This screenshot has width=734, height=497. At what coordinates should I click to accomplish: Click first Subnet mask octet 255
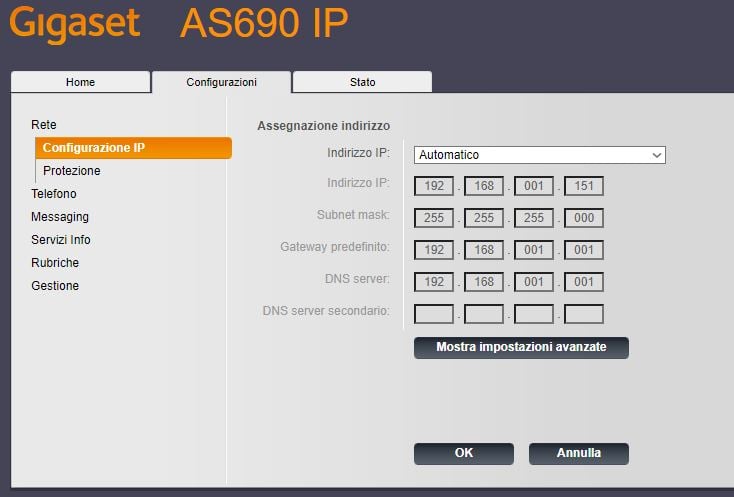pos(434,218)
